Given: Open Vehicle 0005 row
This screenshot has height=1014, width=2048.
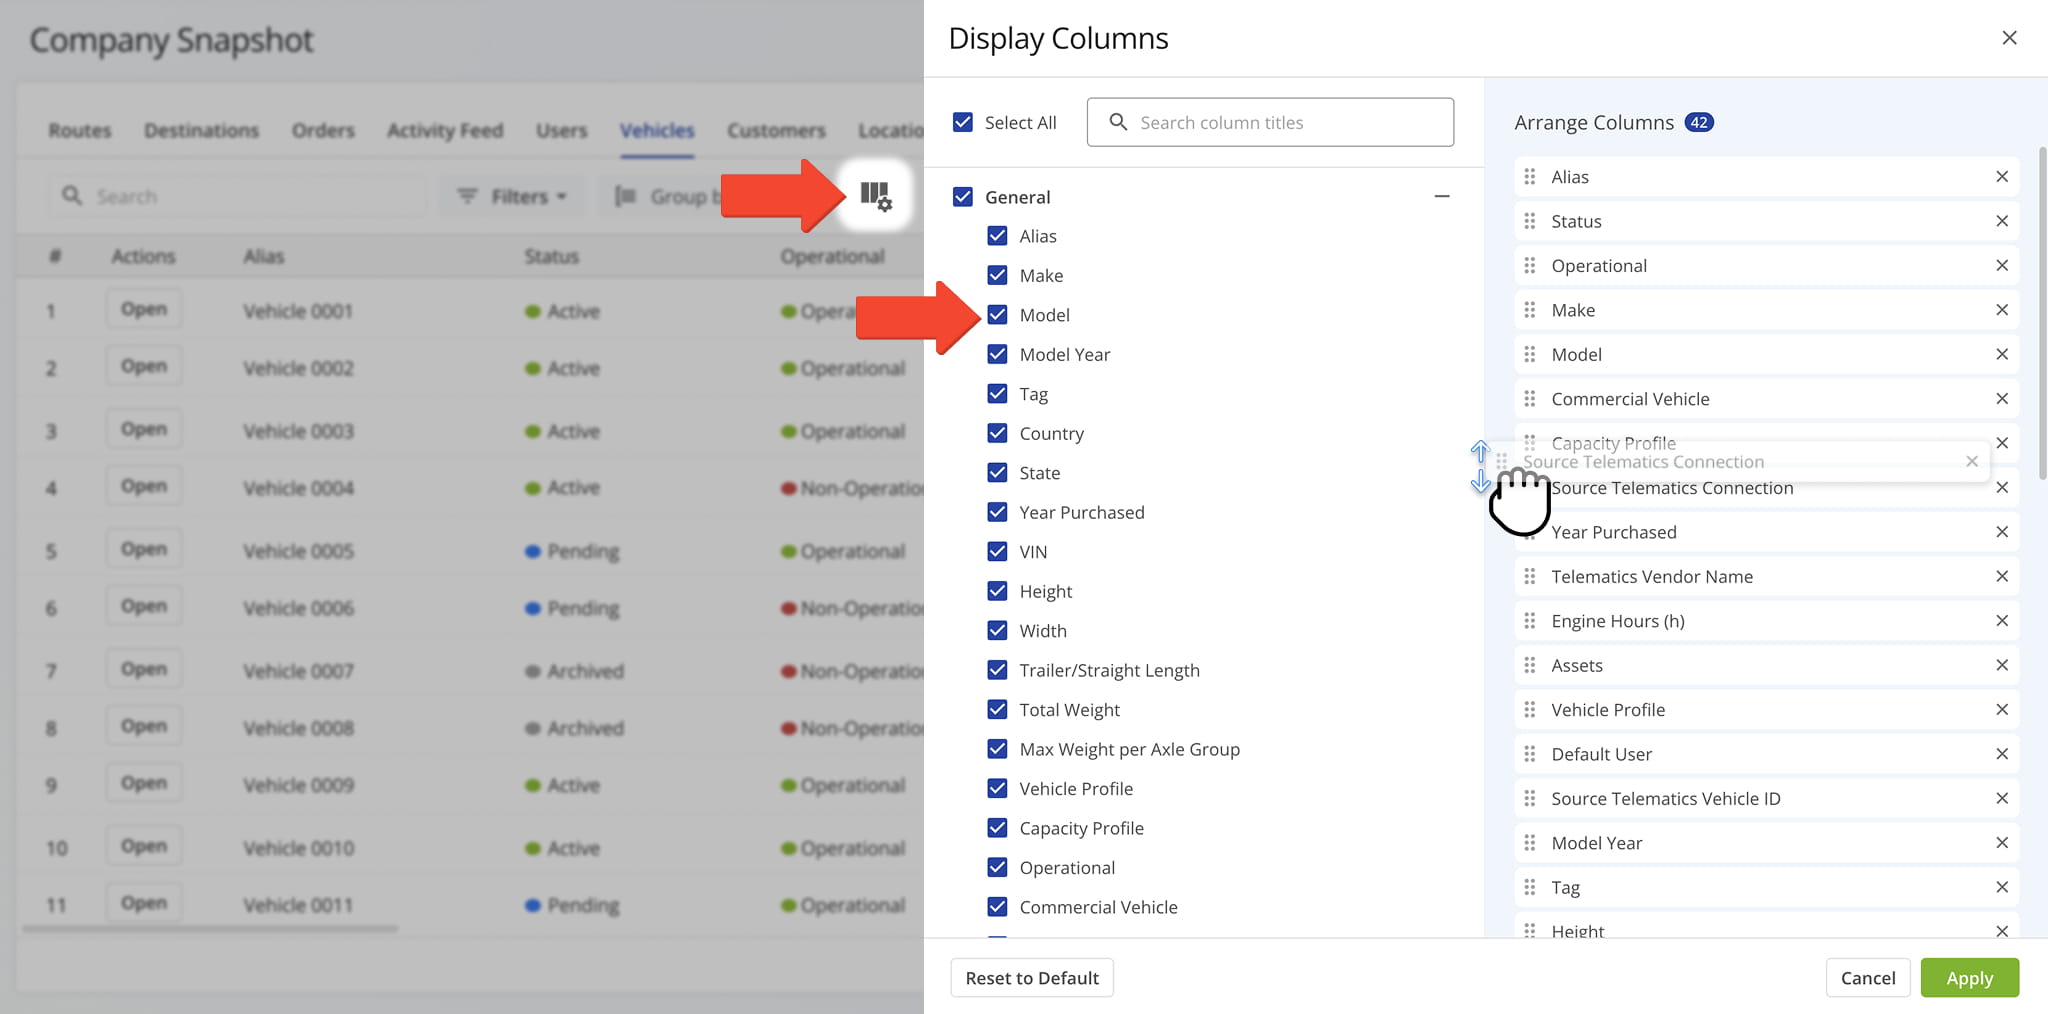Looking at the screenshot, I should coord(144,550).
